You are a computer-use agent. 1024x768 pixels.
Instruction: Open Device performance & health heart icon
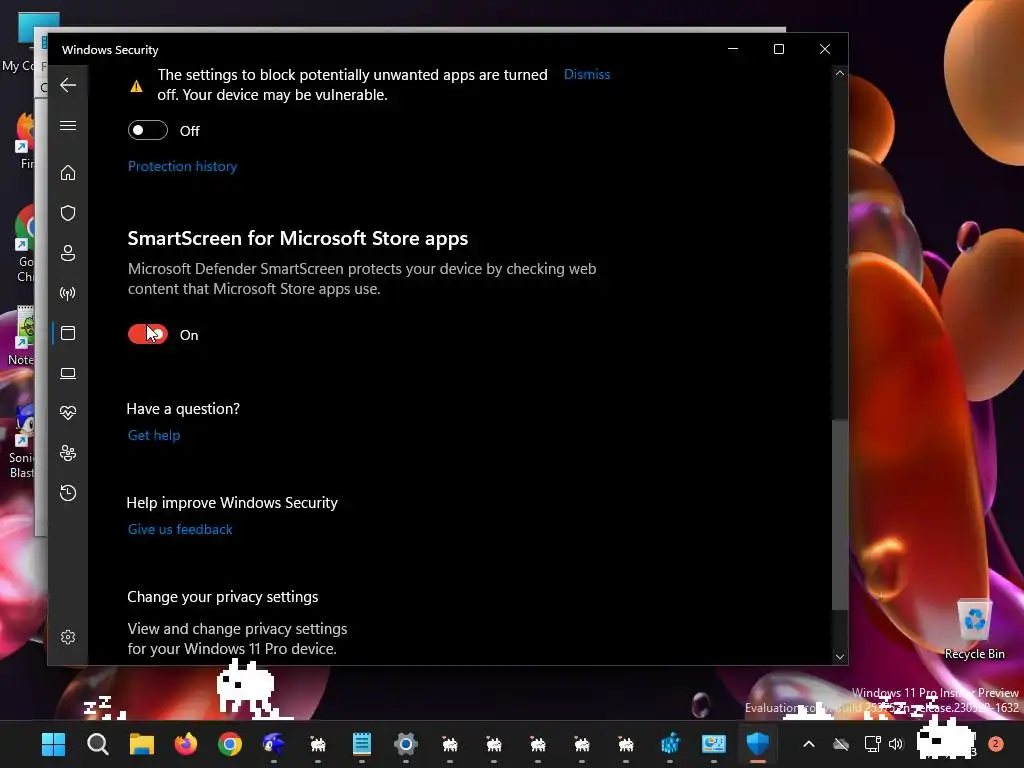click(68, 413)
